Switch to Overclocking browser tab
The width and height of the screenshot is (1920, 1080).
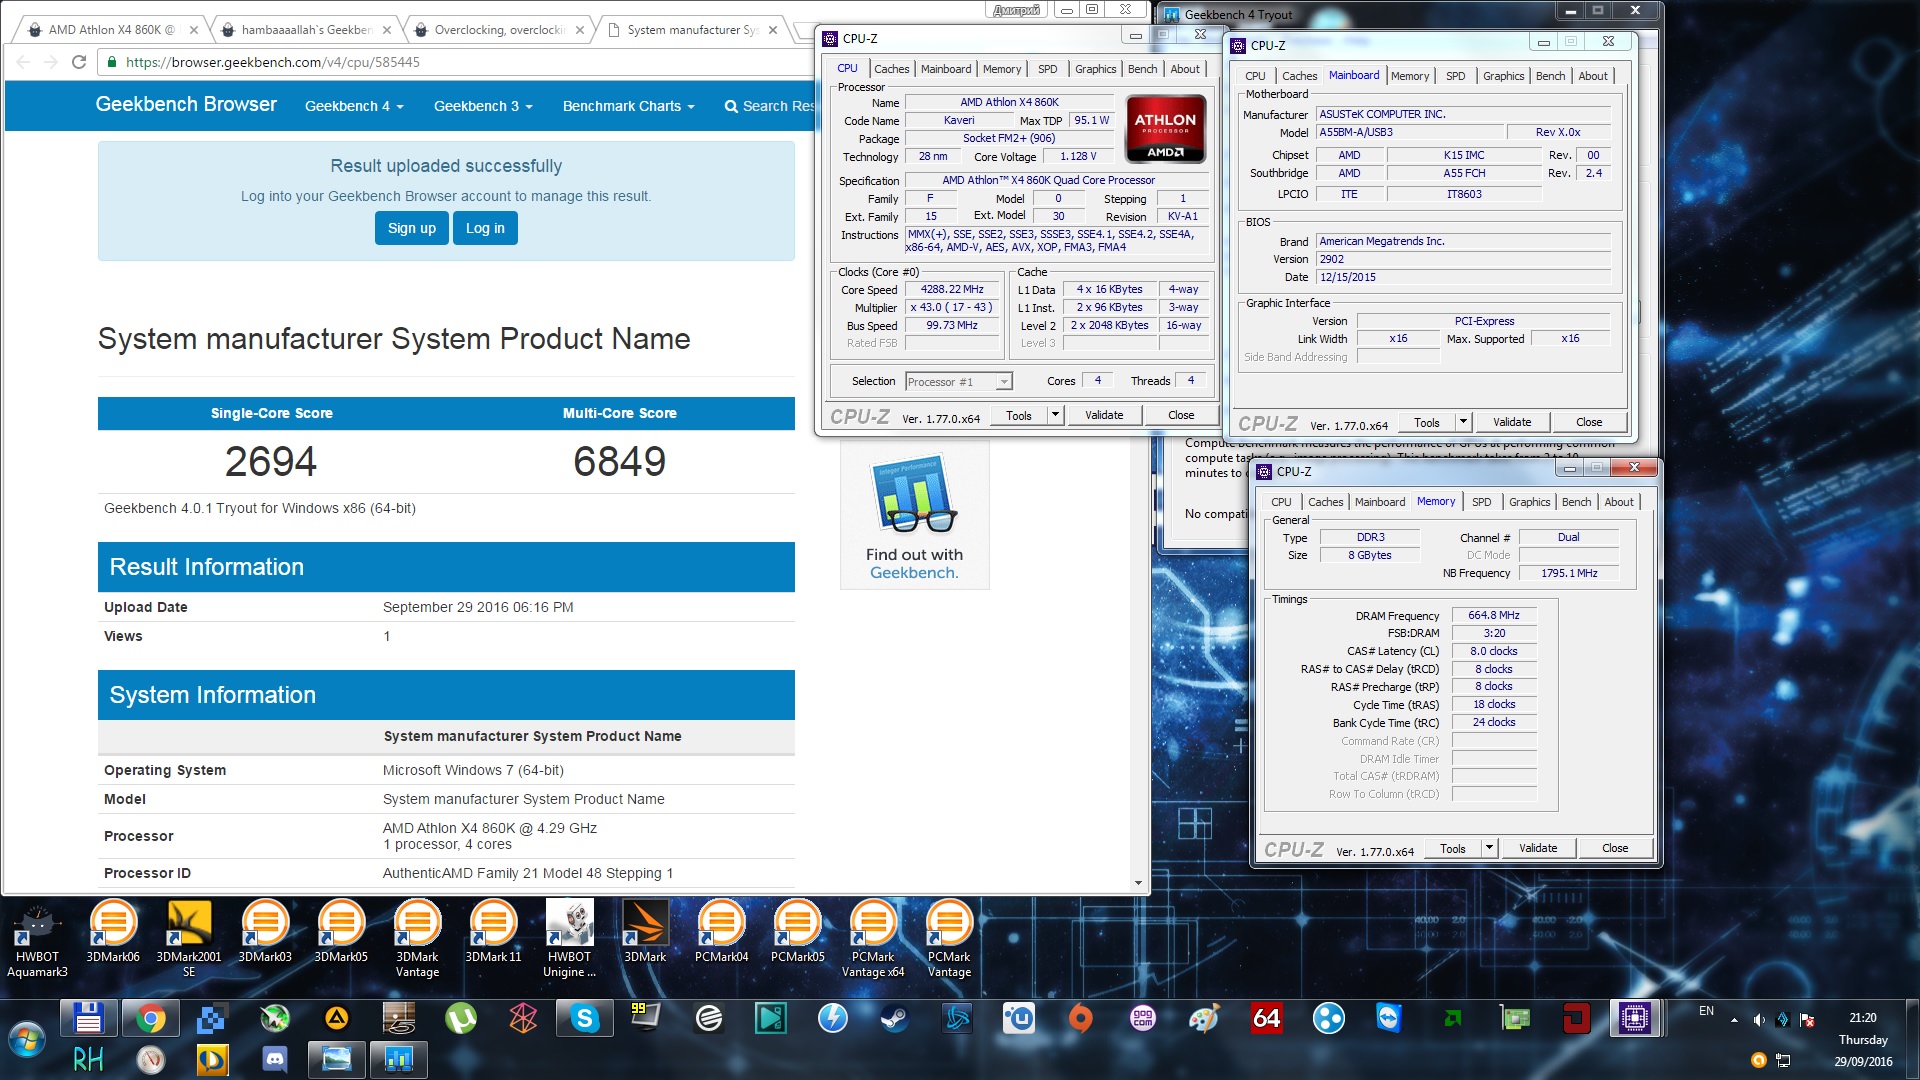coord(499,30)
